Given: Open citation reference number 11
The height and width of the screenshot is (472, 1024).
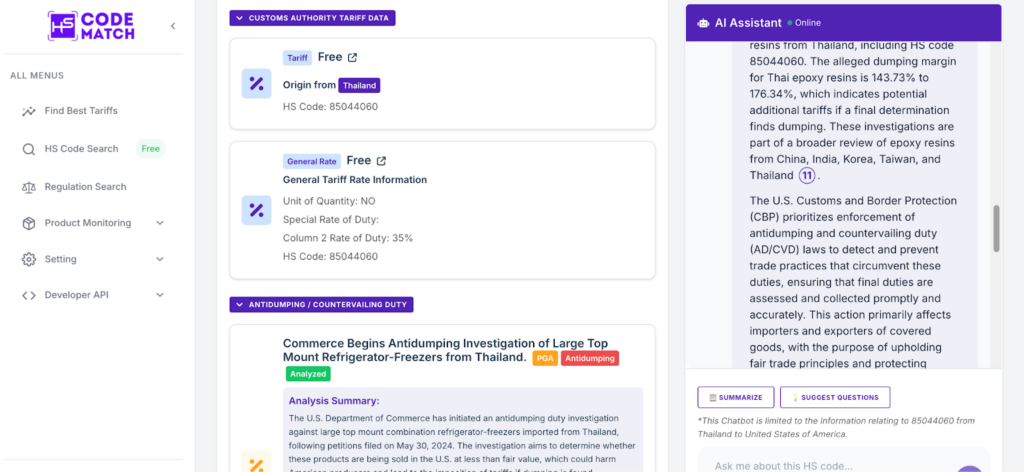Looking at the screenshot, I should point(807,176).
